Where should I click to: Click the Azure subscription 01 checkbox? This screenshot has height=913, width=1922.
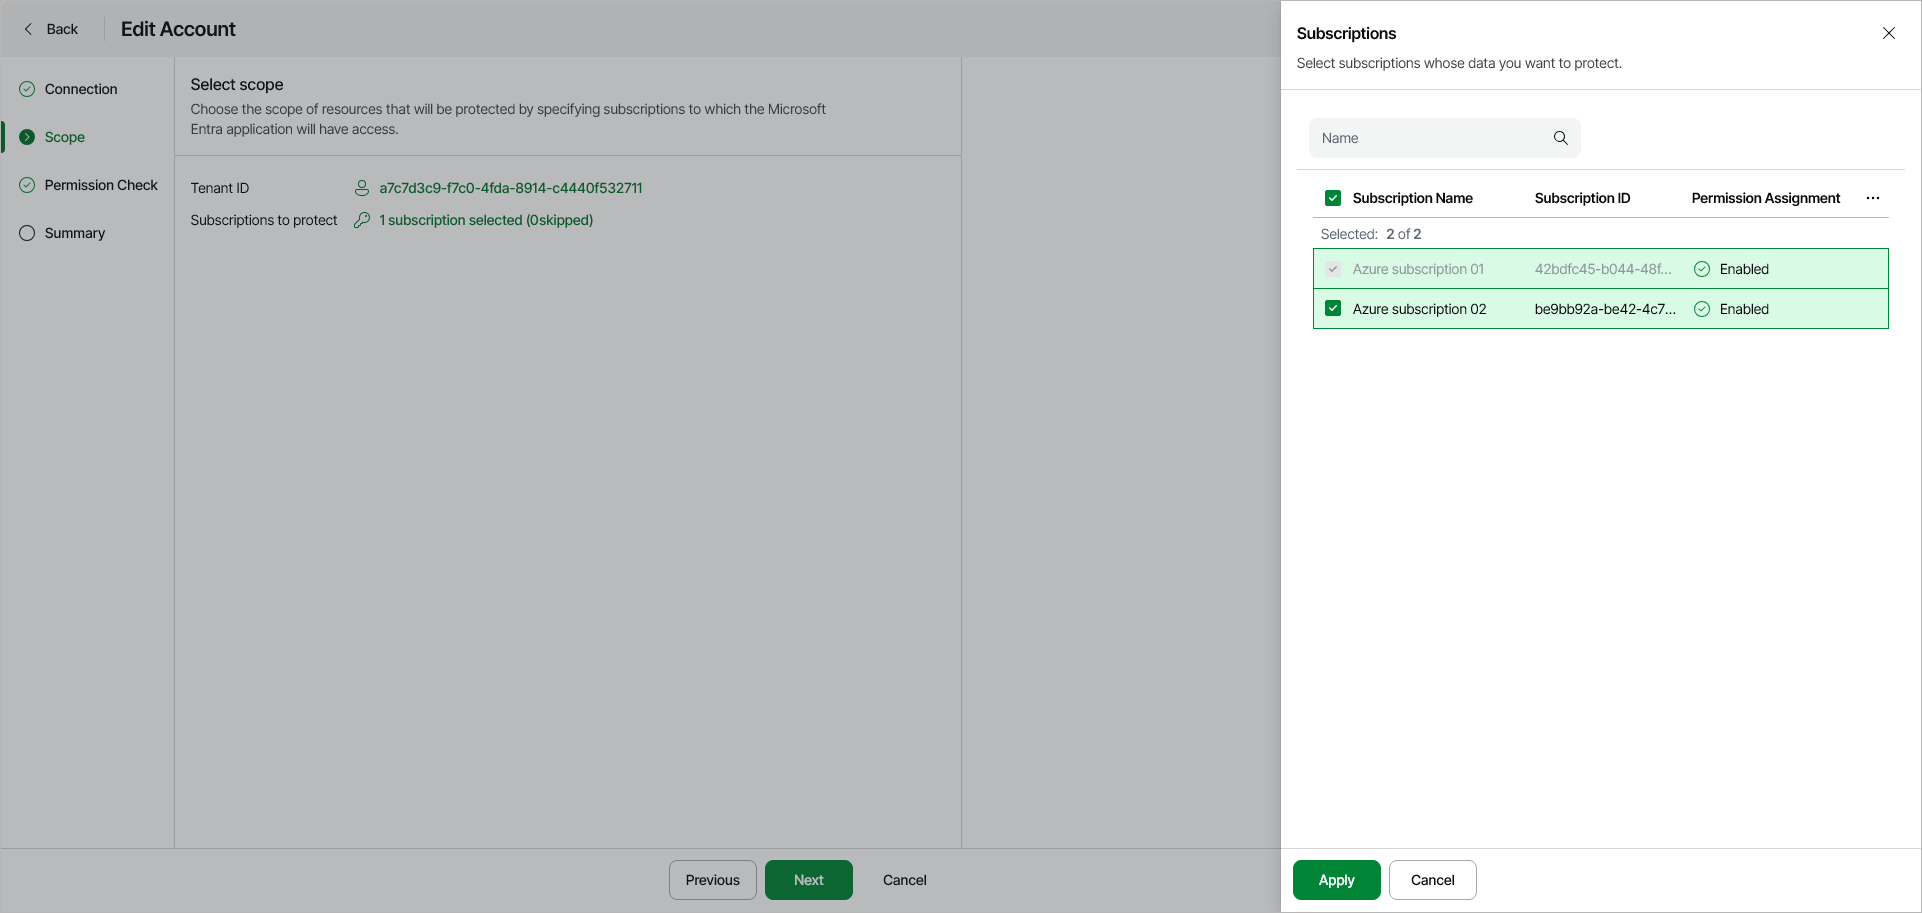click(x=1332, y=269)
